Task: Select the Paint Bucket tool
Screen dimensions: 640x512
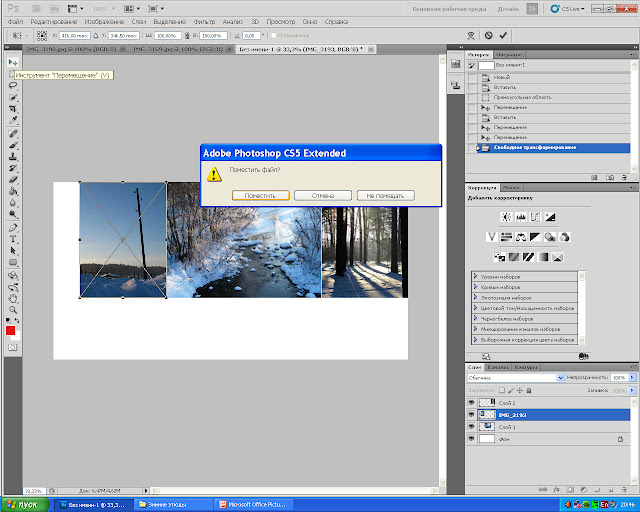Action: [13, 191]
